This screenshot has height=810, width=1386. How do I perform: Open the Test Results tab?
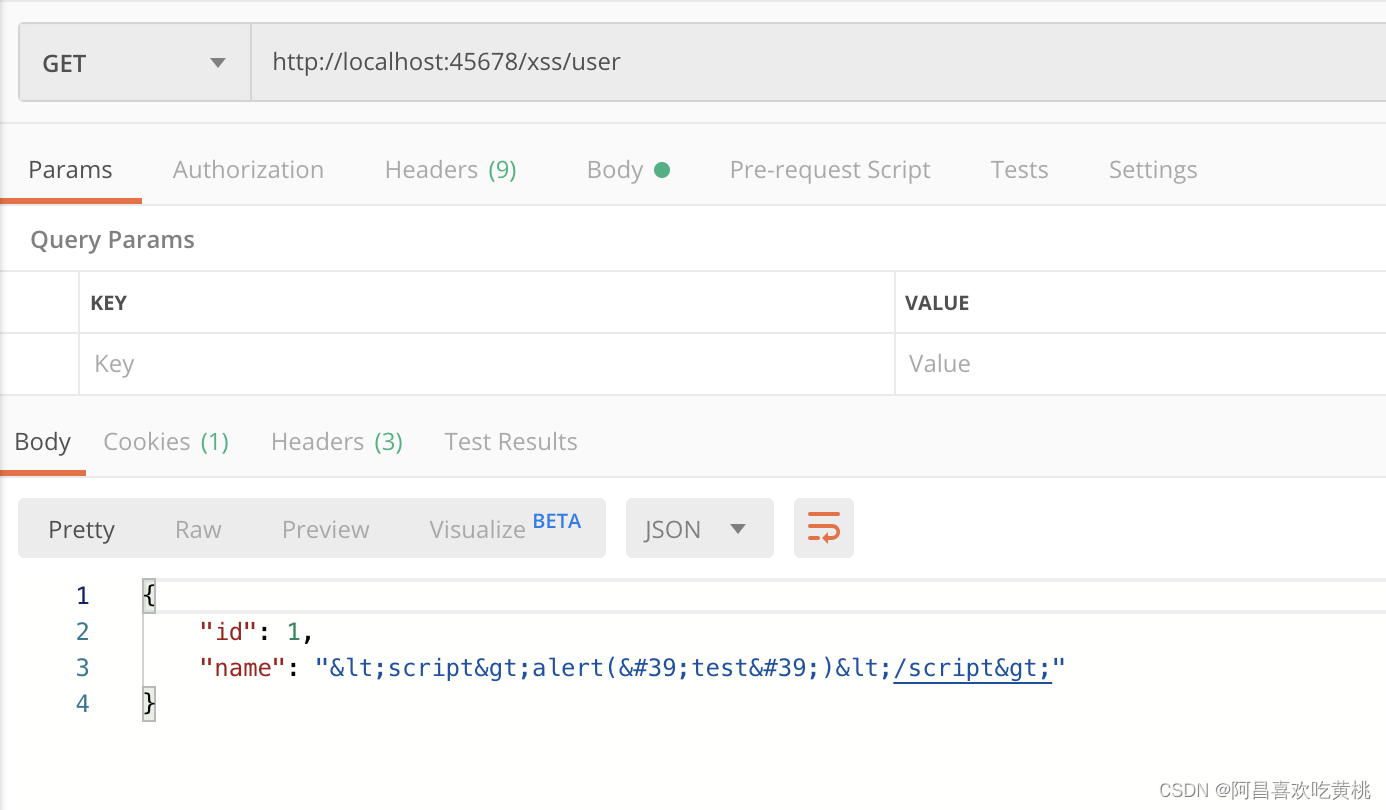click(511, 442)
